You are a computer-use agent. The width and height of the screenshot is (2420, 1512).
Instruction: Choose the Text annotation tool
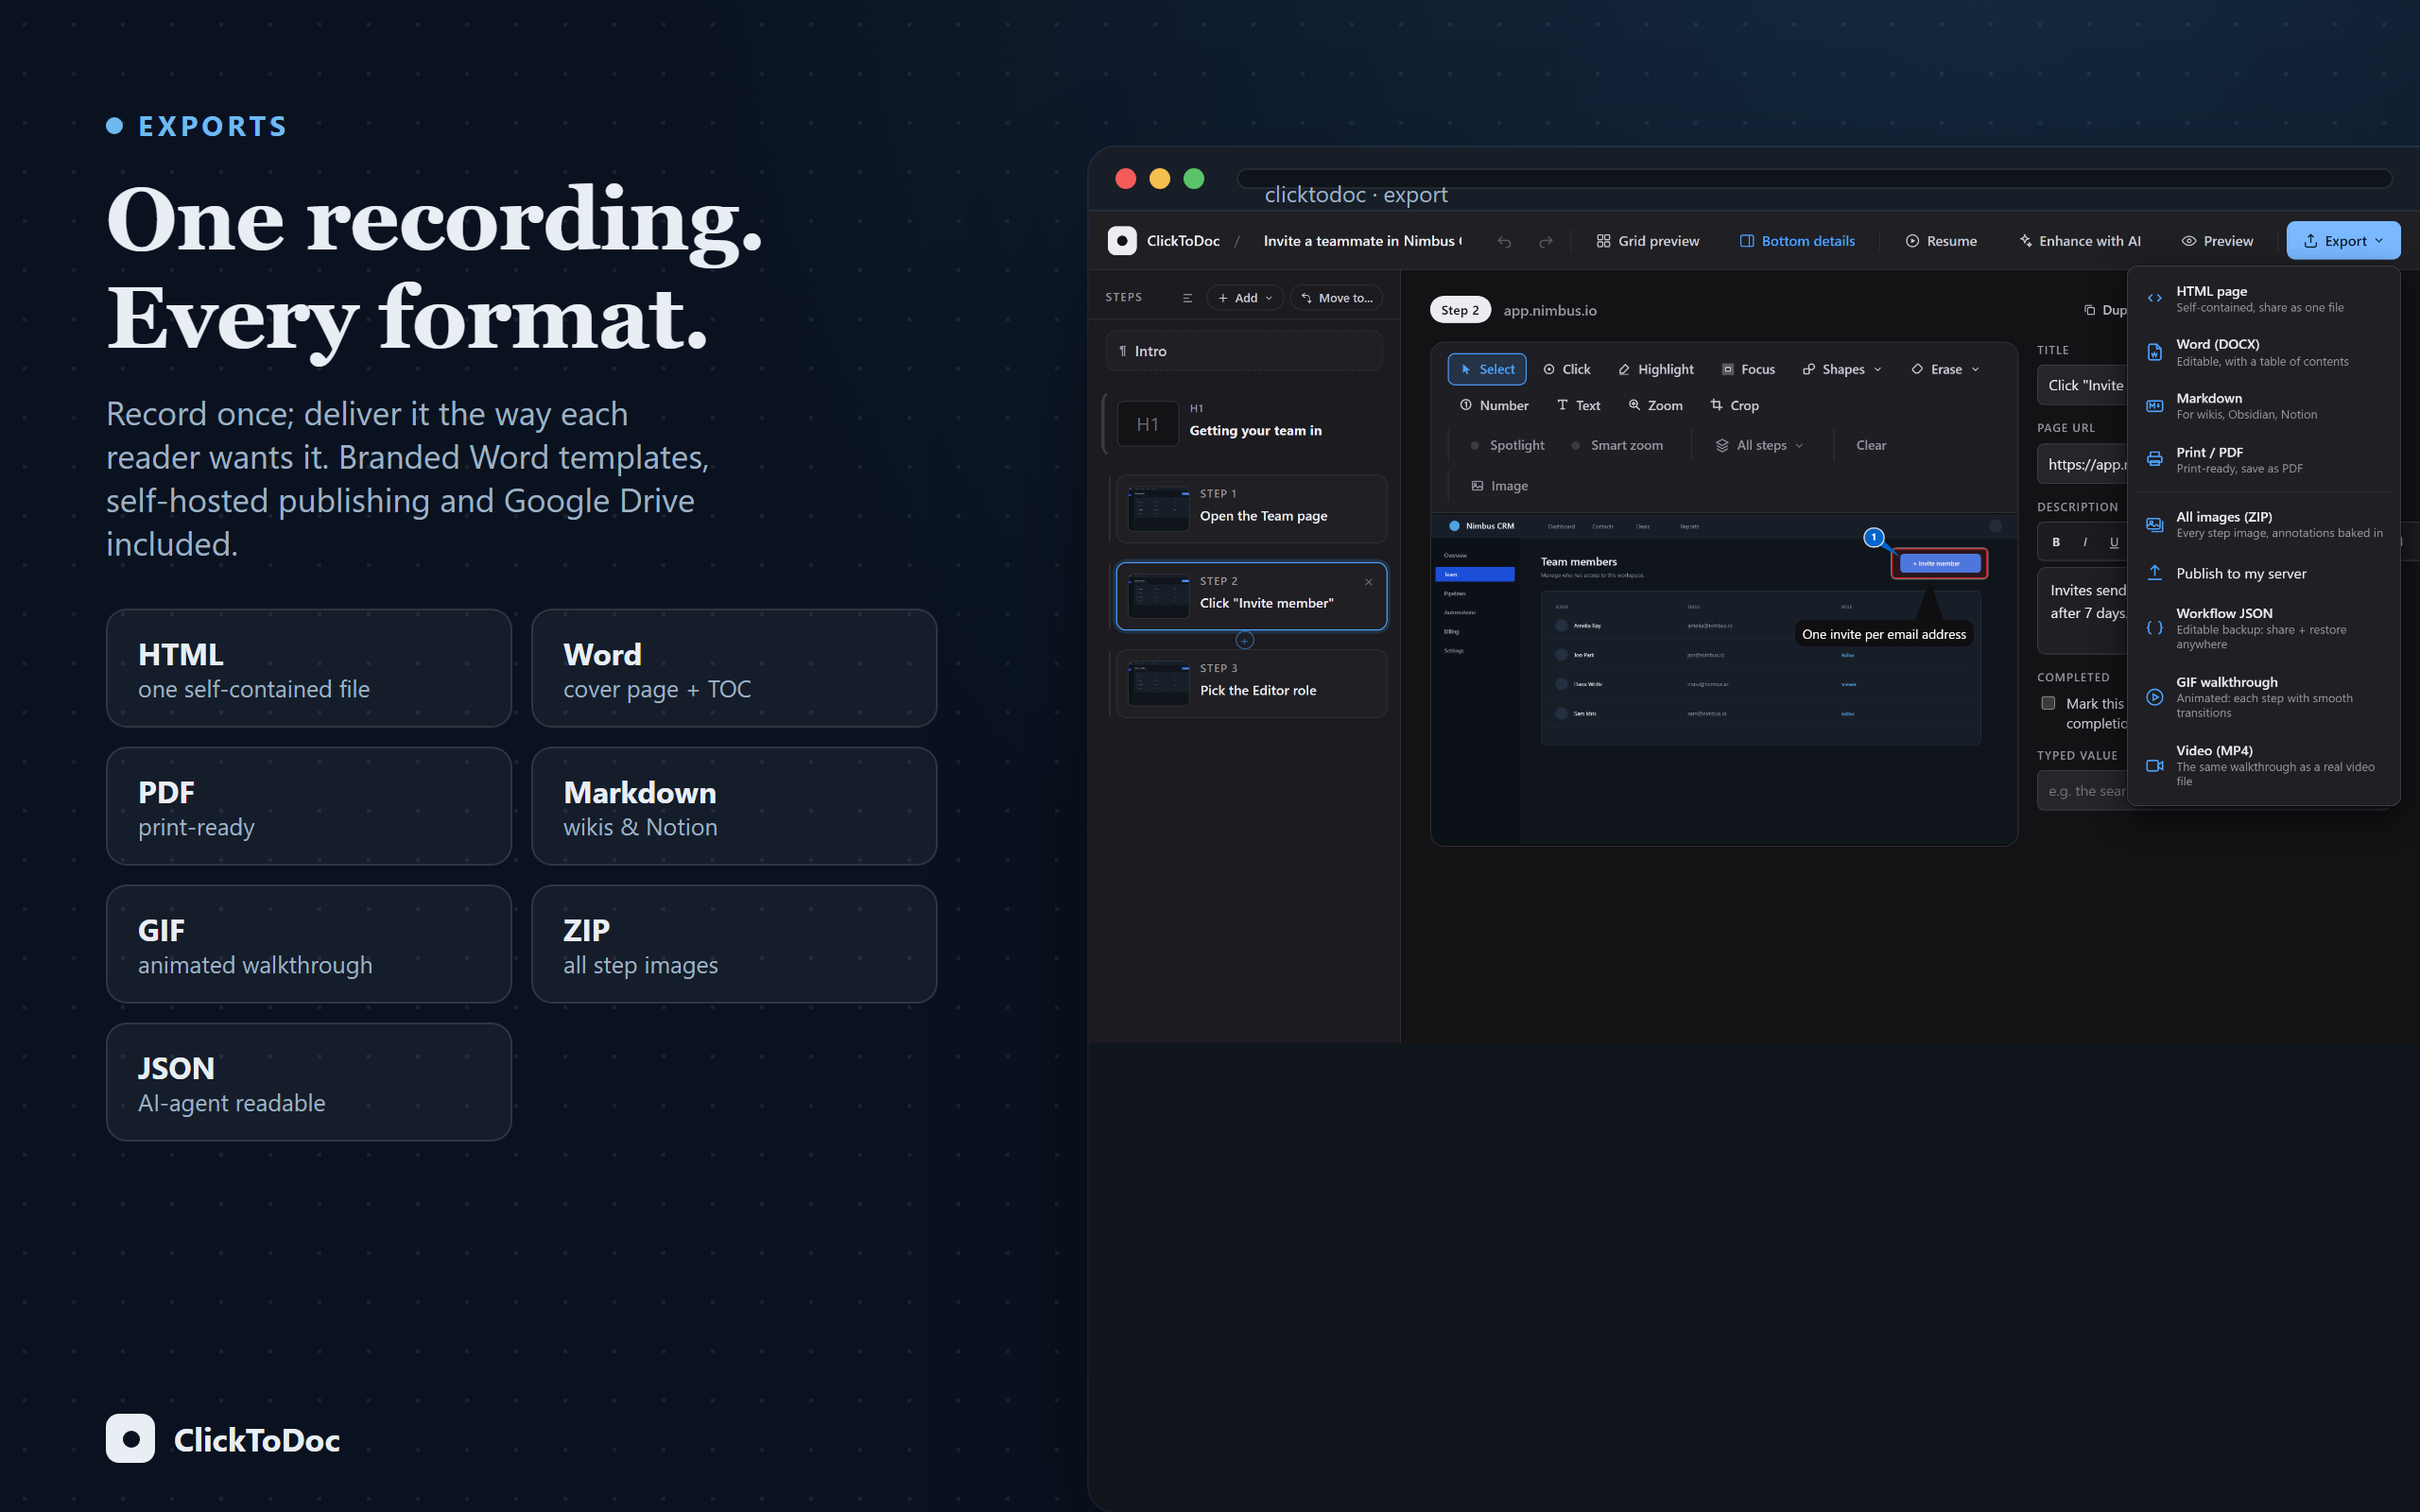coord(1578,405)
